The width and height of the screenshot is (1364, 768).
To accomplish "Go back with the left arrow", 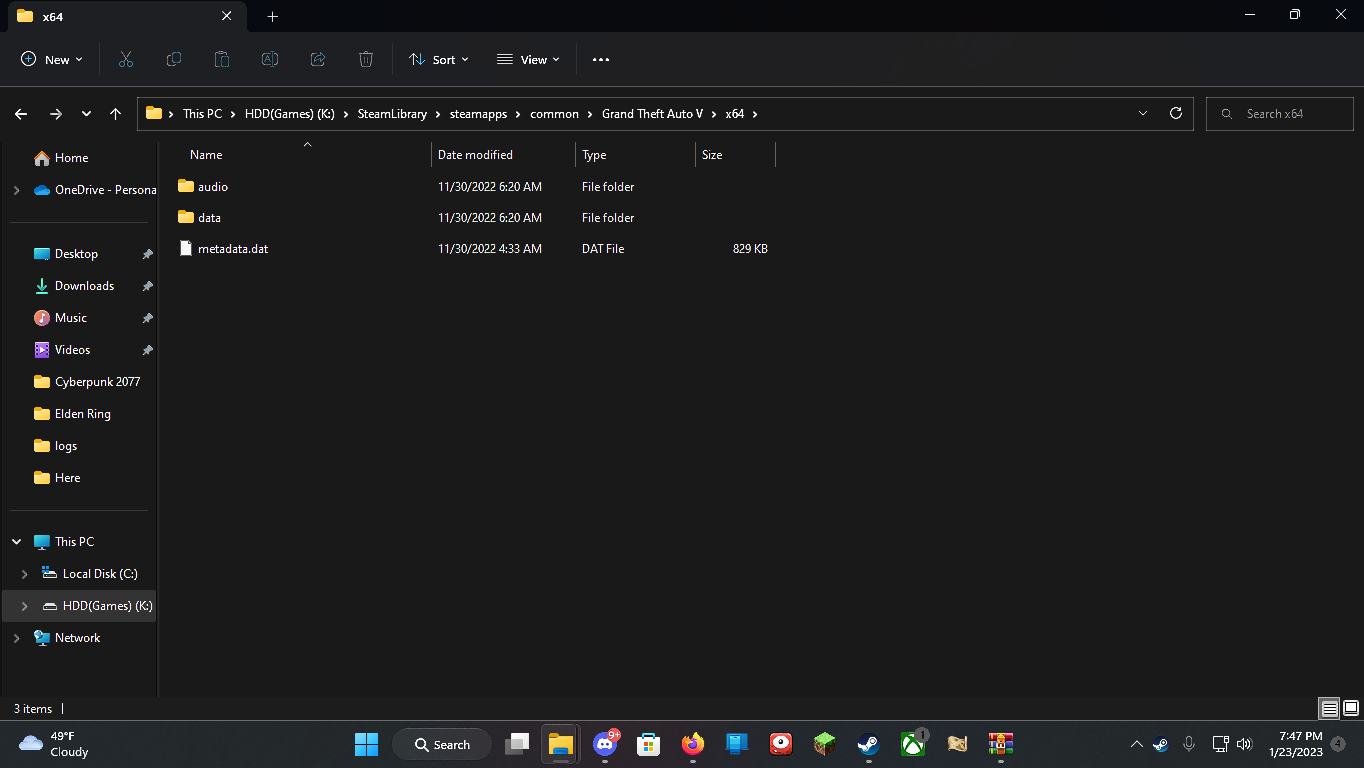I will click(21, 114).
